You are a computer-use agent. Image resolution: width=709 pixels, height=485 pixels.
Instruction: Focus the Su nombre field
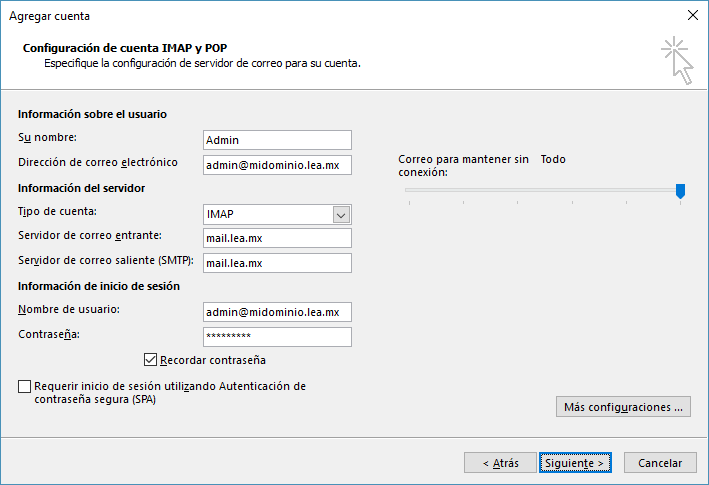[277, 140]
